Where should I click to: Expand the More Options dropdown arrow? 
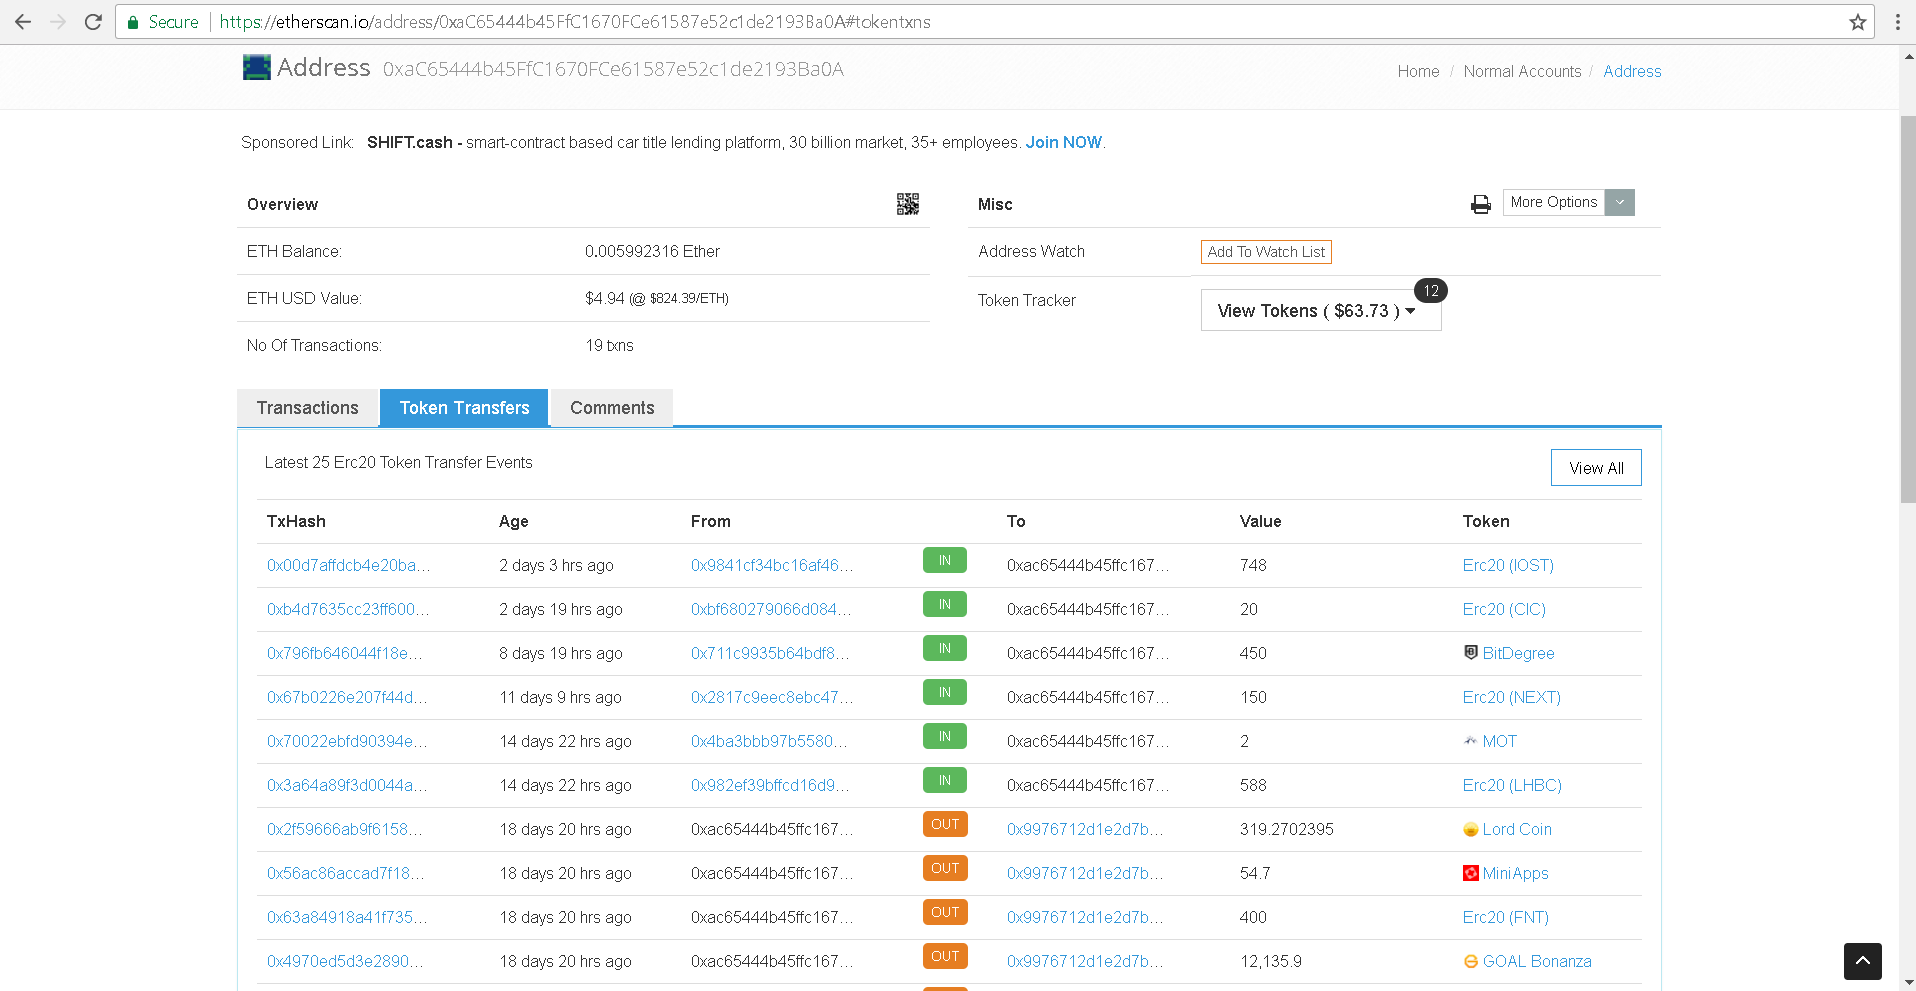click(1620, 202)
